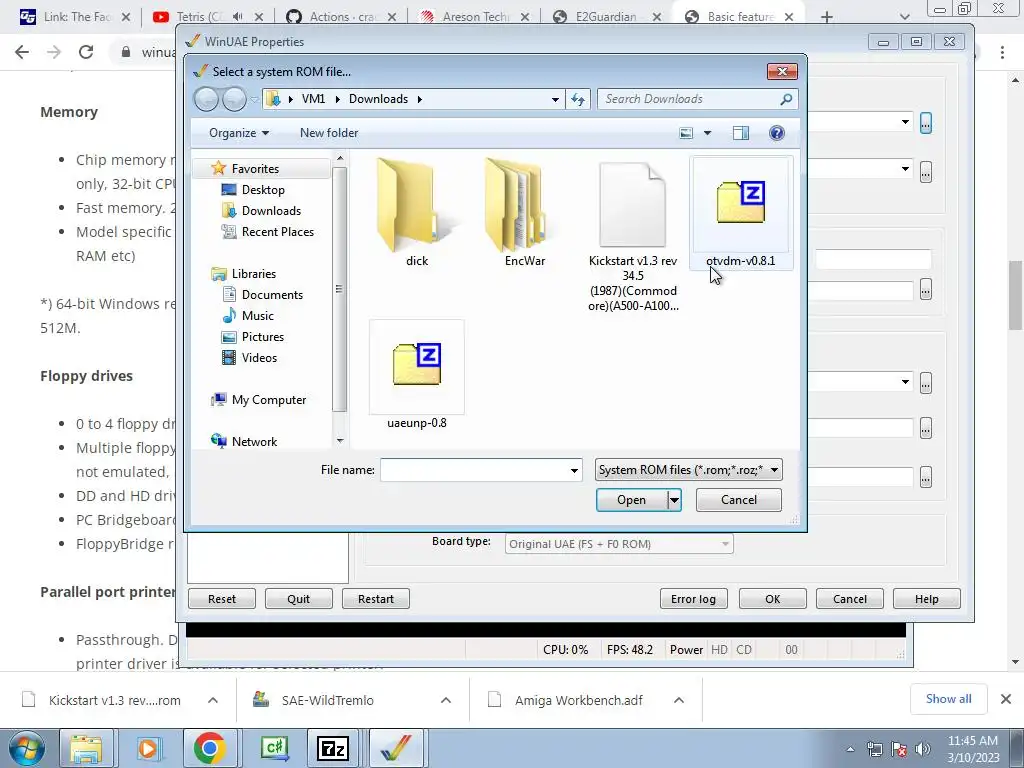Open the EncWar folder
The image size is (1024, 768).
pos(524,213)
